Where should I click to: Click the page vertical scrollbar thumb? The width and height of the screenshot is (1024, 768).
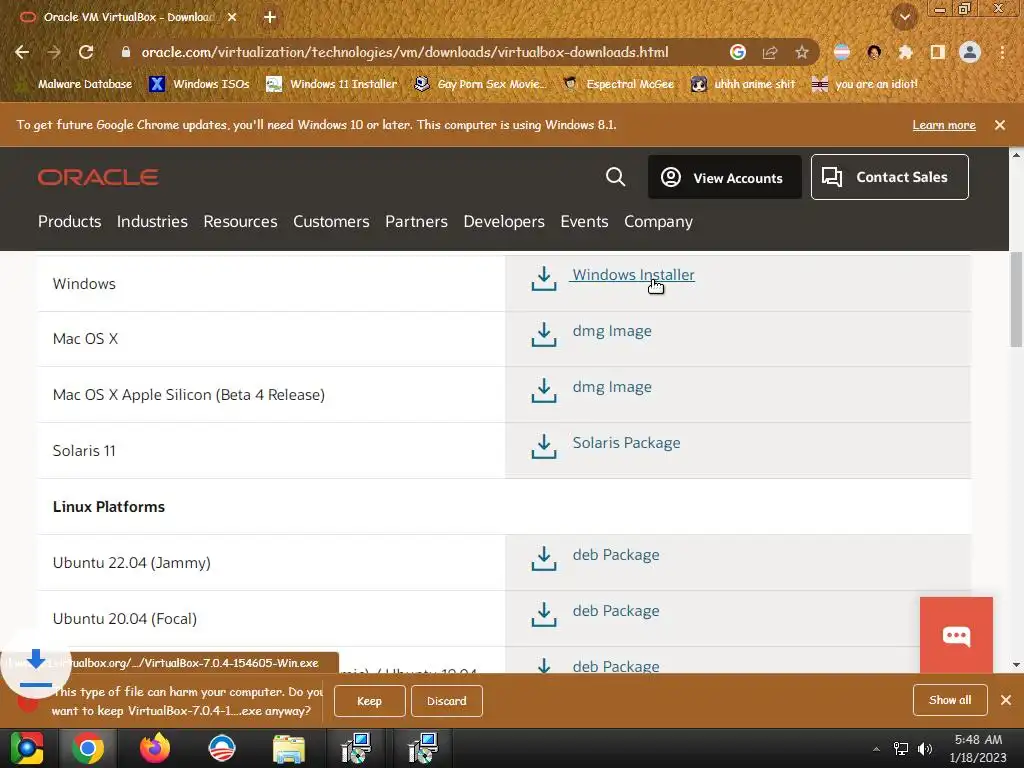(x=1016, y=299)
